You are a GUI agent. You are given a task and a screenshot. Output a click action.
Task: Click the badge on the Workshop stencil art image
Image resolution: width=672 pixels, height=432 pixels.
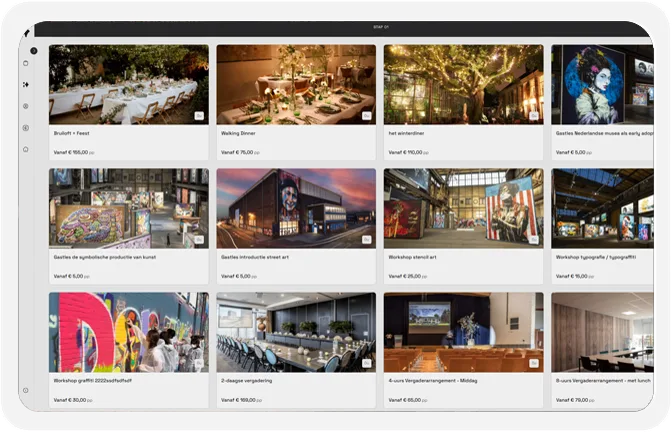point(534,240)
